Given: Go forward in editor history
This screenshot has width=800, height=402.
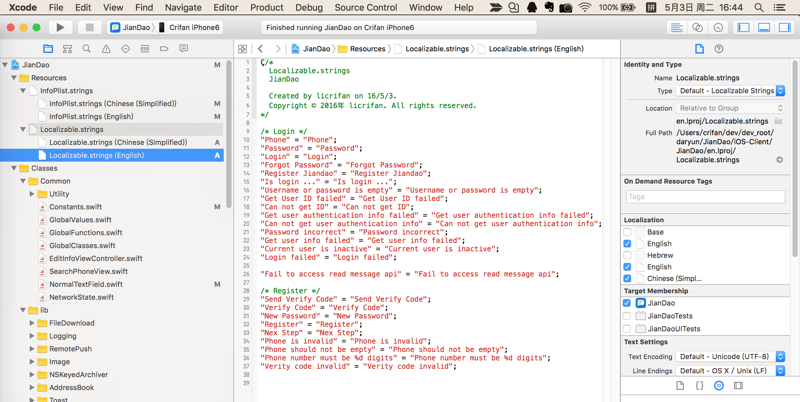Looking at the screenshot, I should tap(278, 49).
